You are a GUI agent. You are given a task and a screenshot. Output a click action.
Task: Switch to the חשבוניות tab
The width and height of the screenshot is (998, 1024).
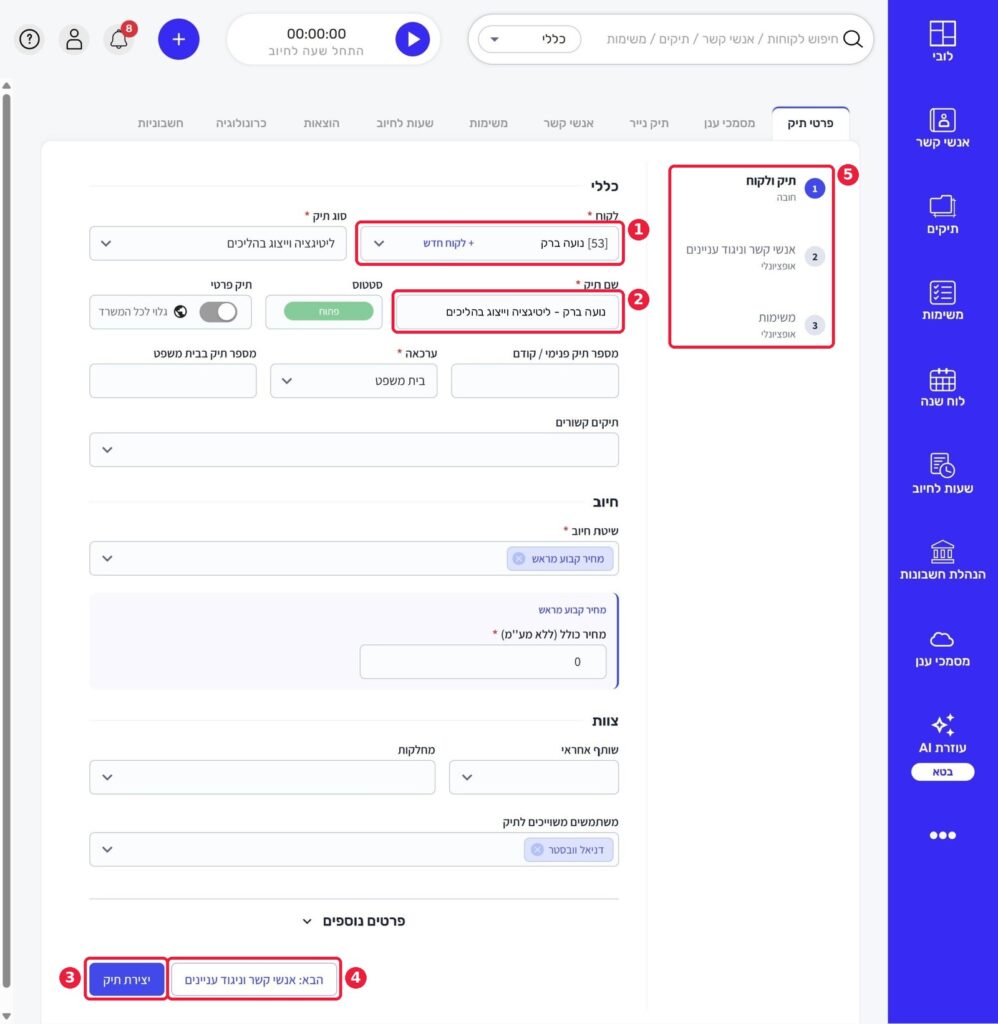click(x=160, y=123)
